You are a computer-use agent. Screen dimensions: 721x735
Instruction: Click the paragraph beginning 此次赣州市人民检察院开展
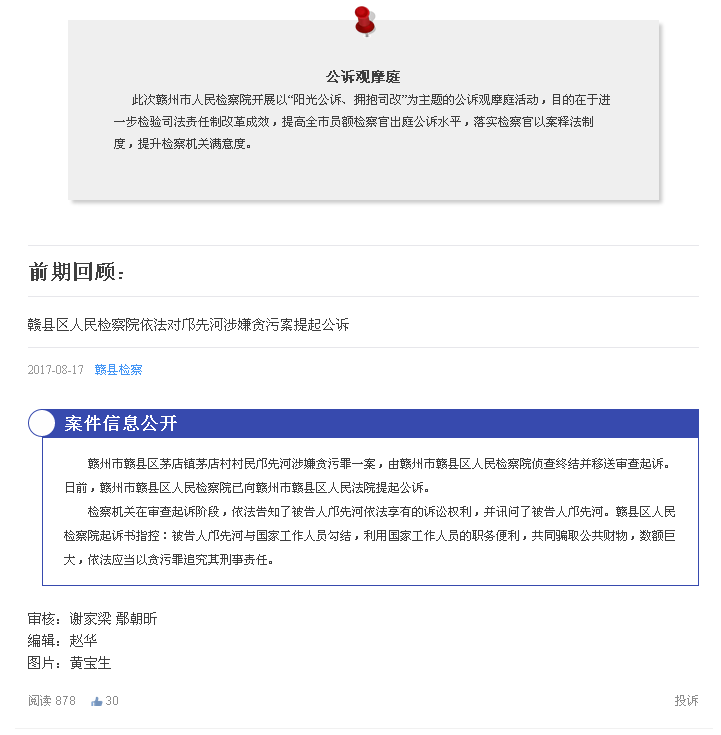click(x=361, y=122)
